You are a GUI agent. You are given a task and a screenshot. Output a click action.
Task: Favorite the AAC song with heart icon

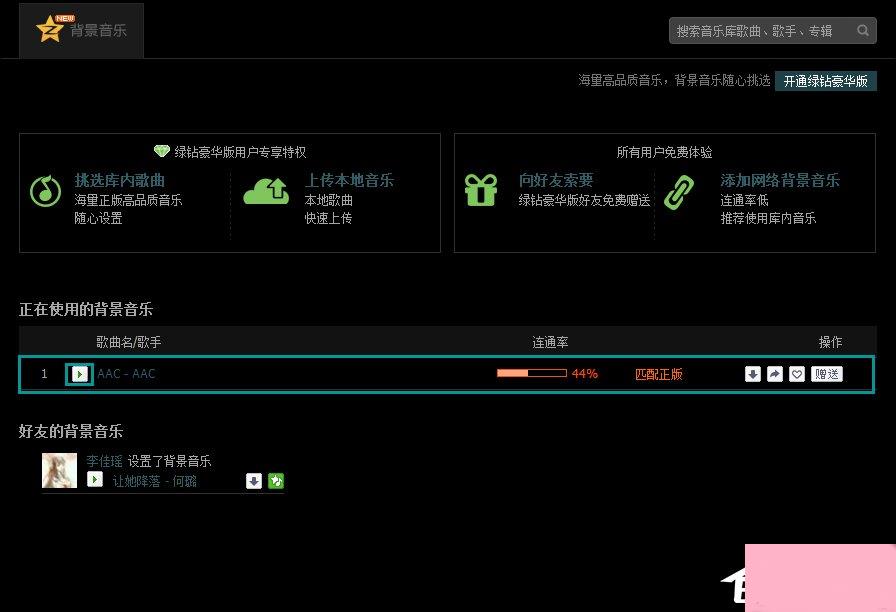pos(797,374)
